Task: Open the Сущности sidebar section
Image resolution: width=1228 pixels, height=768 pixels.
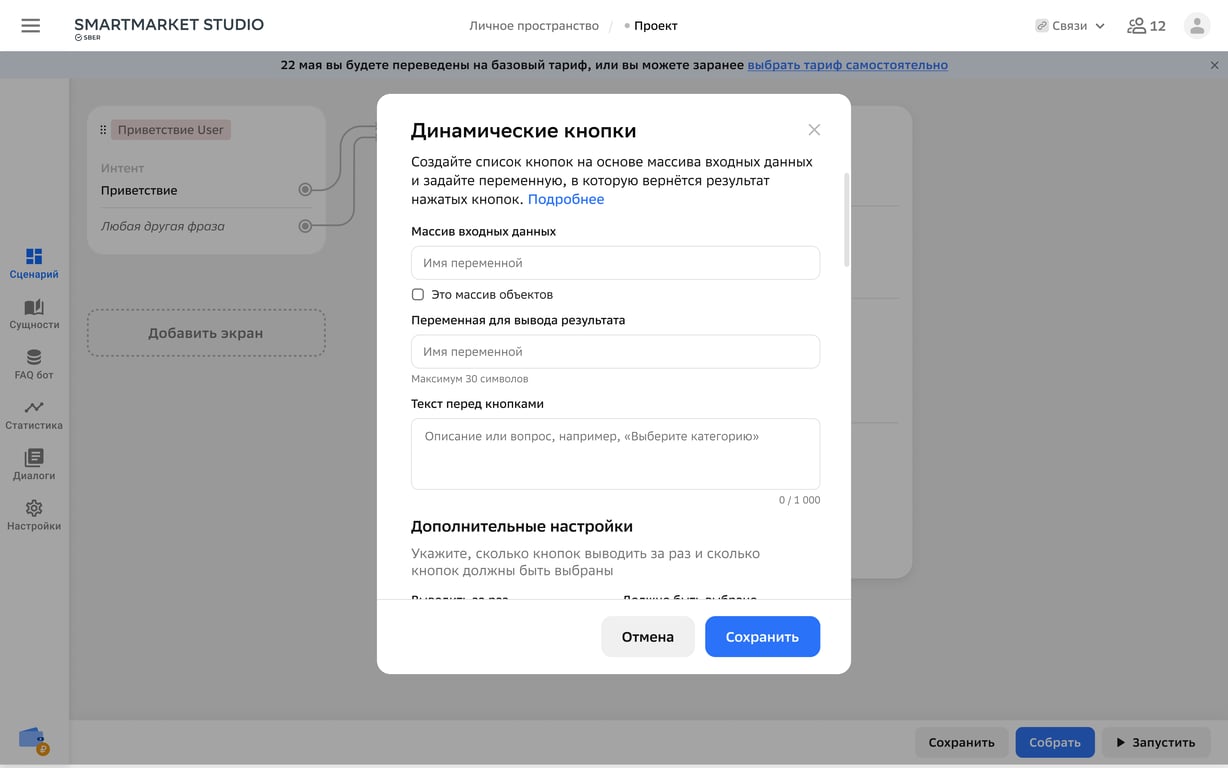Action: [x=34, y=315]
